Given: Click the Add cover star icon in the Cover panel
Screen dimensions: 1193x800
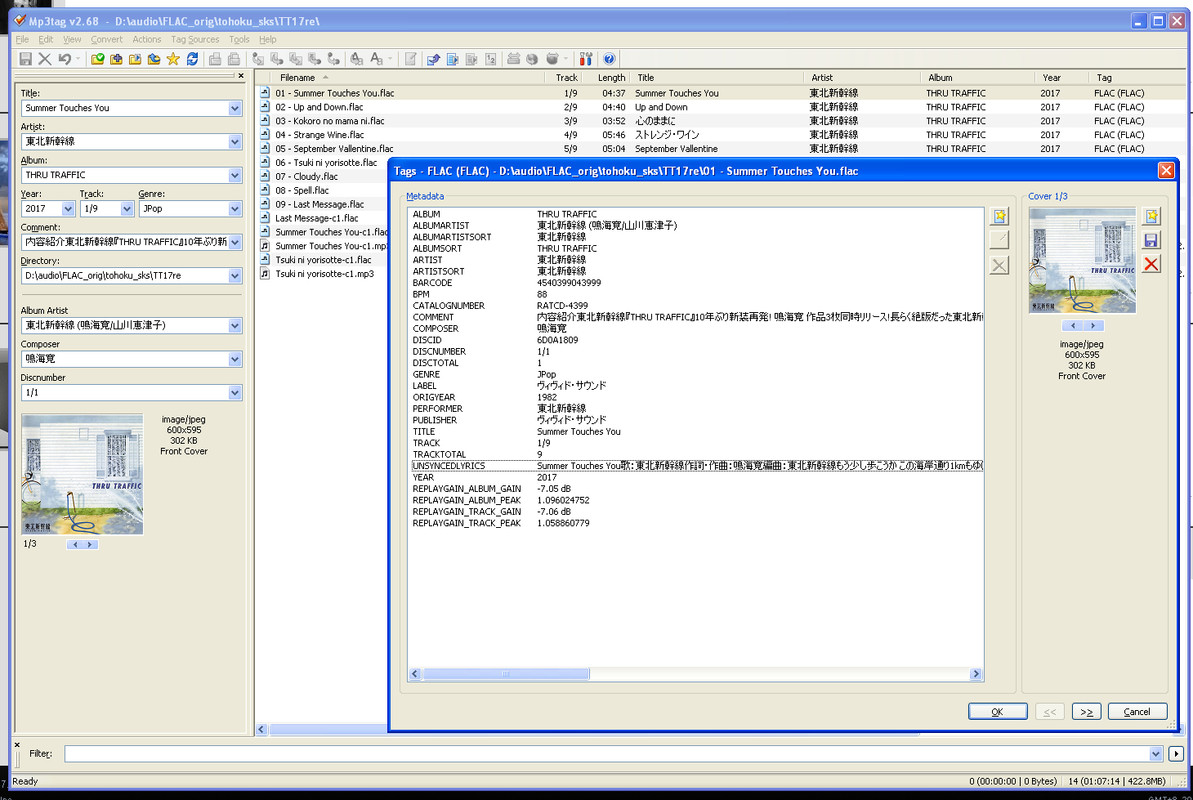Looking at the screenshot, I should (x=1152, y=216).
